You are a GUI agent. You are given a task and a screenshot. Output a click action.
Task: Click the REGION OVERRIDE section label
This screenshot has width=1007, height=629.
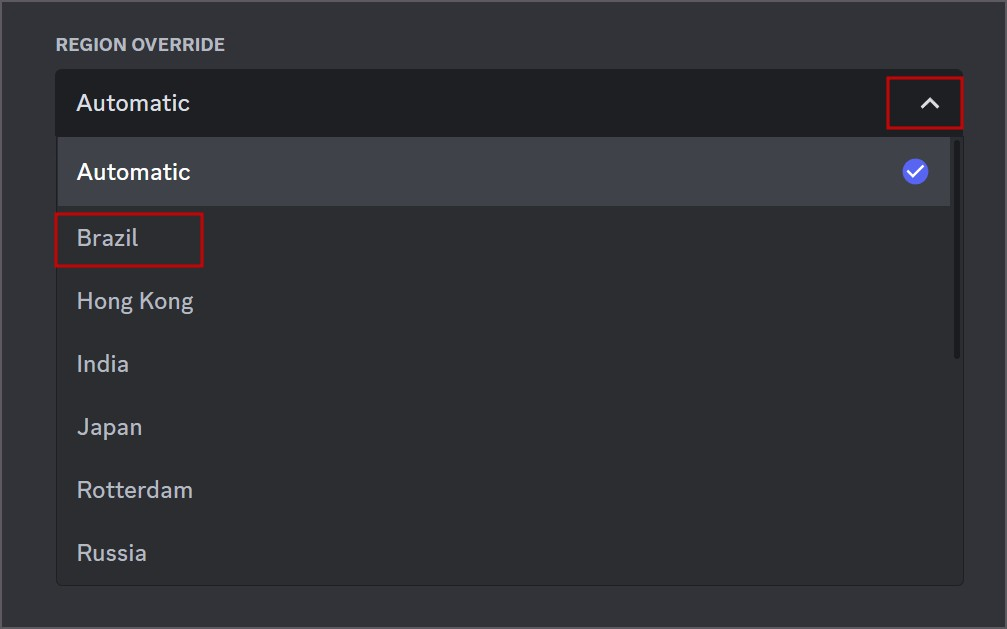pos(142,44)
